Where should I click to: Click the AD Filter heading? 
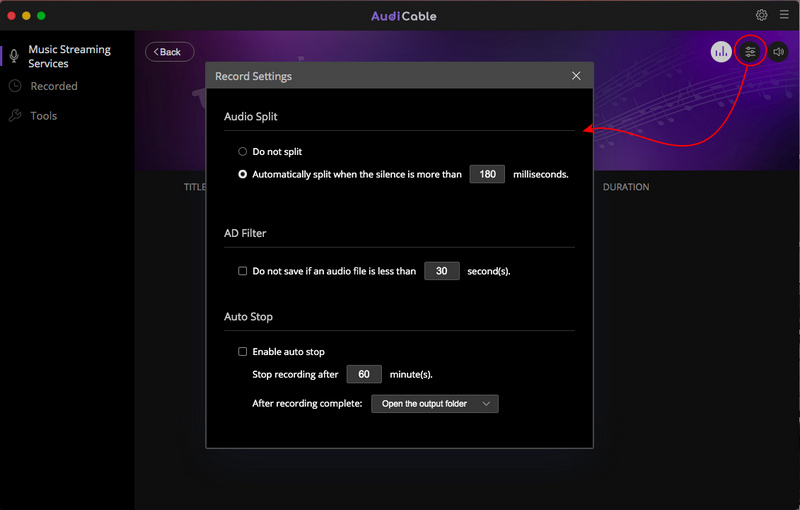tap(245, 233)
